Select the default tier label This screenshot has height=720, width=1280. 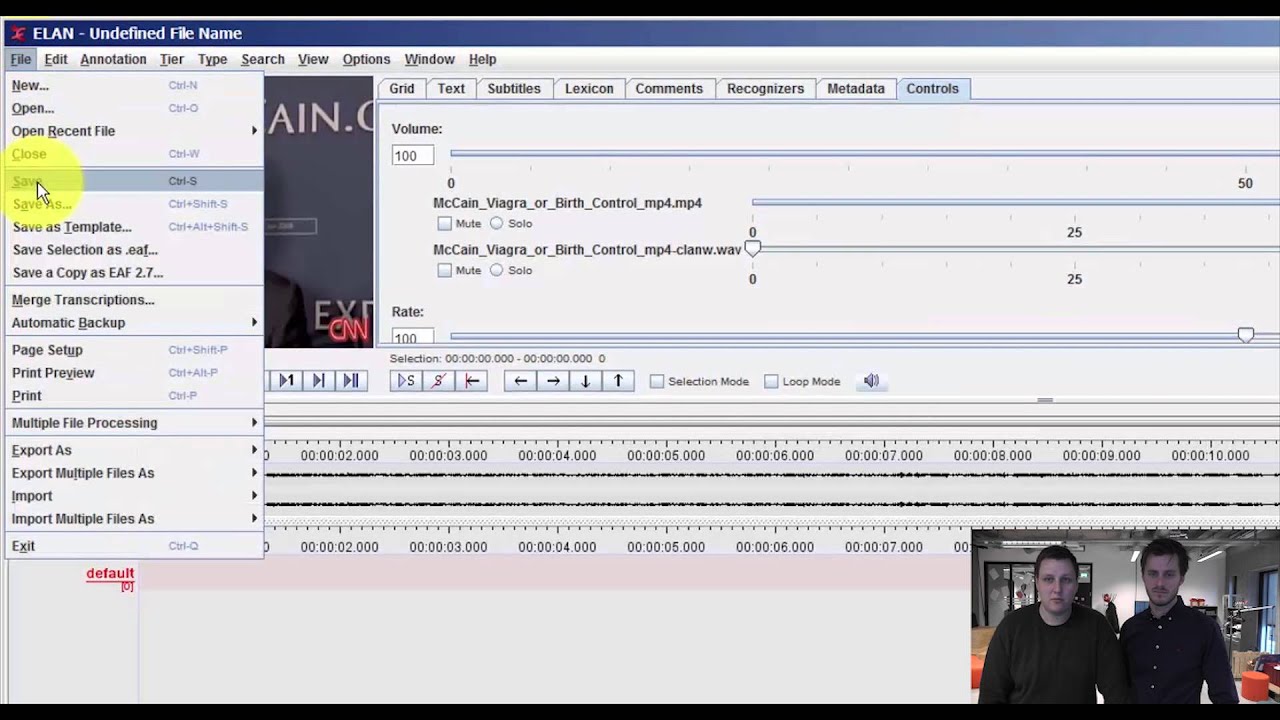click(110, 574)
